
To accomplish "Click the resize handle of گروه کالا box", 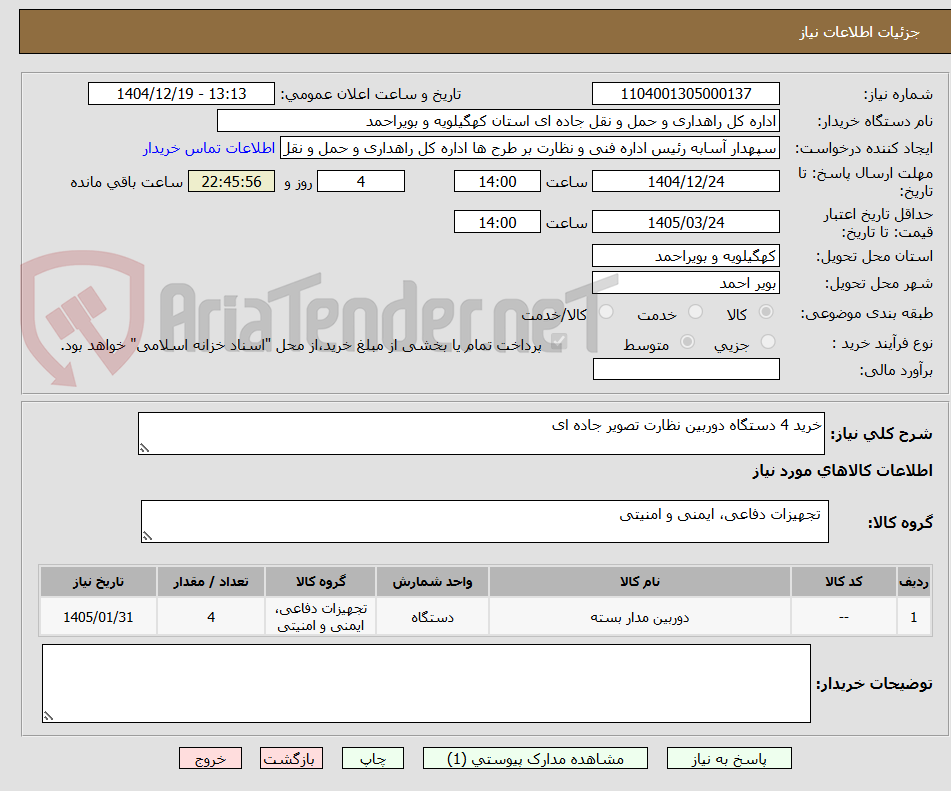I will pos(147,536).
